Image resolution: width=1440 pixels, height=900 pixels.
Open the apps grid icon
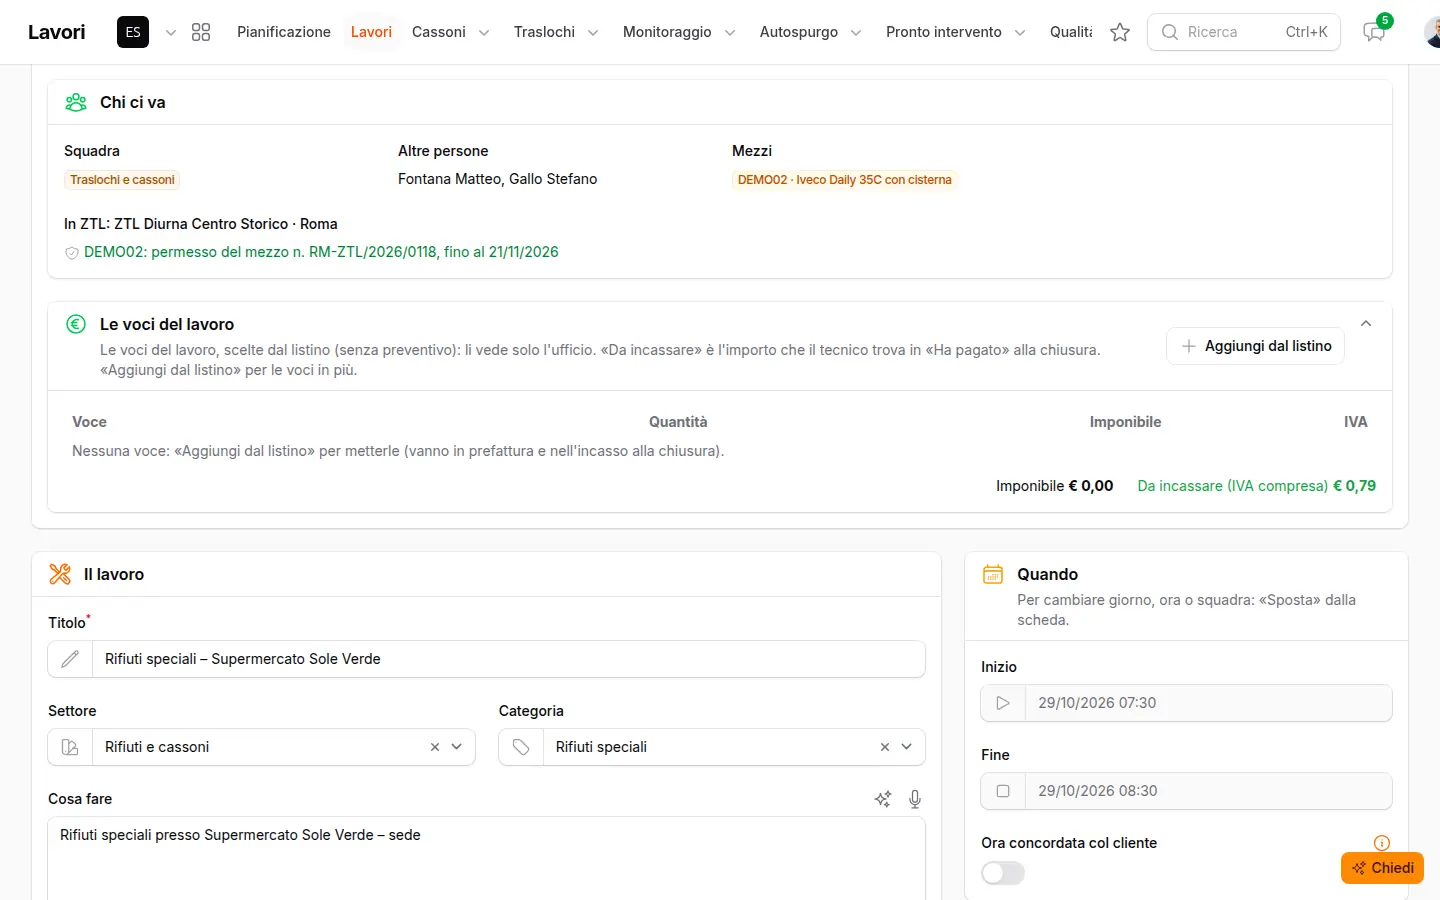pyautogui.click(x=201, y=32)
